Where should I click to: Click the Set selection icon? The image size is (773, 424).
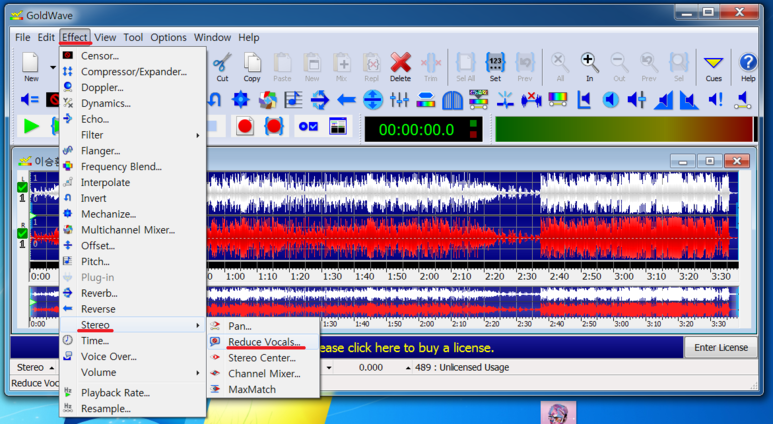(x=495, y=63)
